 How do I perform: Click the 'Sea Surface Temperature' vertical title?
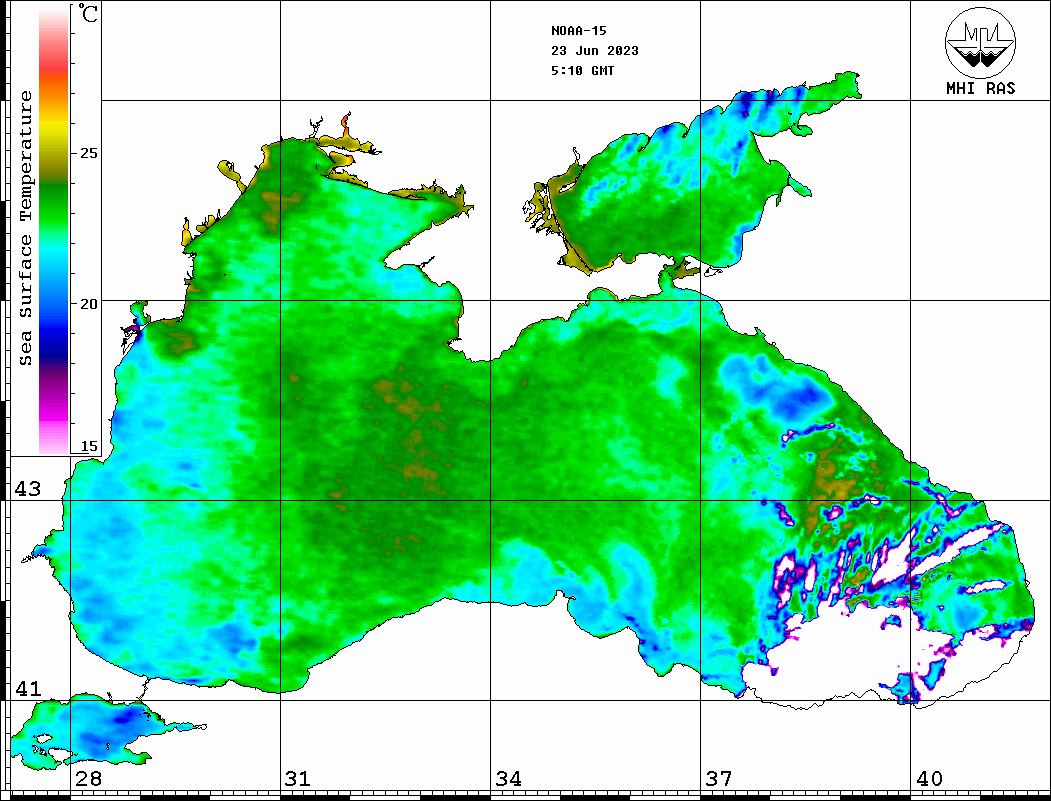[x=25, y=229]
